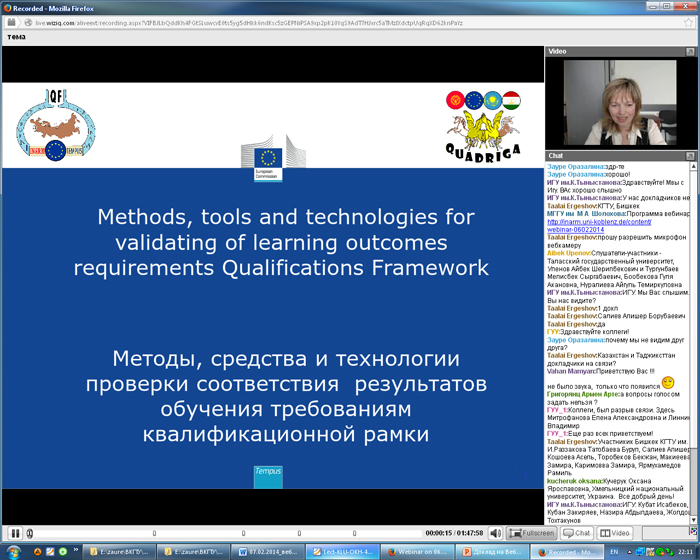Launch the orange VLC-style quick launch icon
Image resolution: width=700 pixels, height=560 pixels.
pos(38,552)
